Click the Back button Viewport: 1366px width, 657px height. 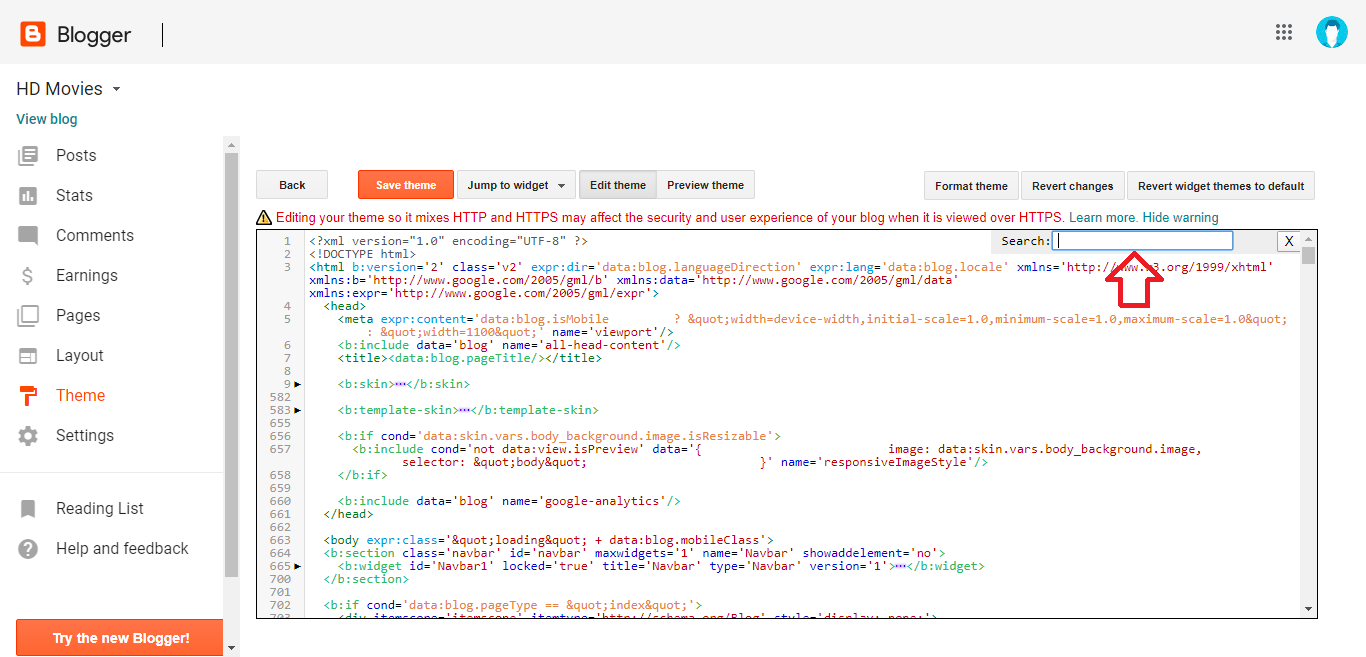pyautogui.click(x=292, y=185)
